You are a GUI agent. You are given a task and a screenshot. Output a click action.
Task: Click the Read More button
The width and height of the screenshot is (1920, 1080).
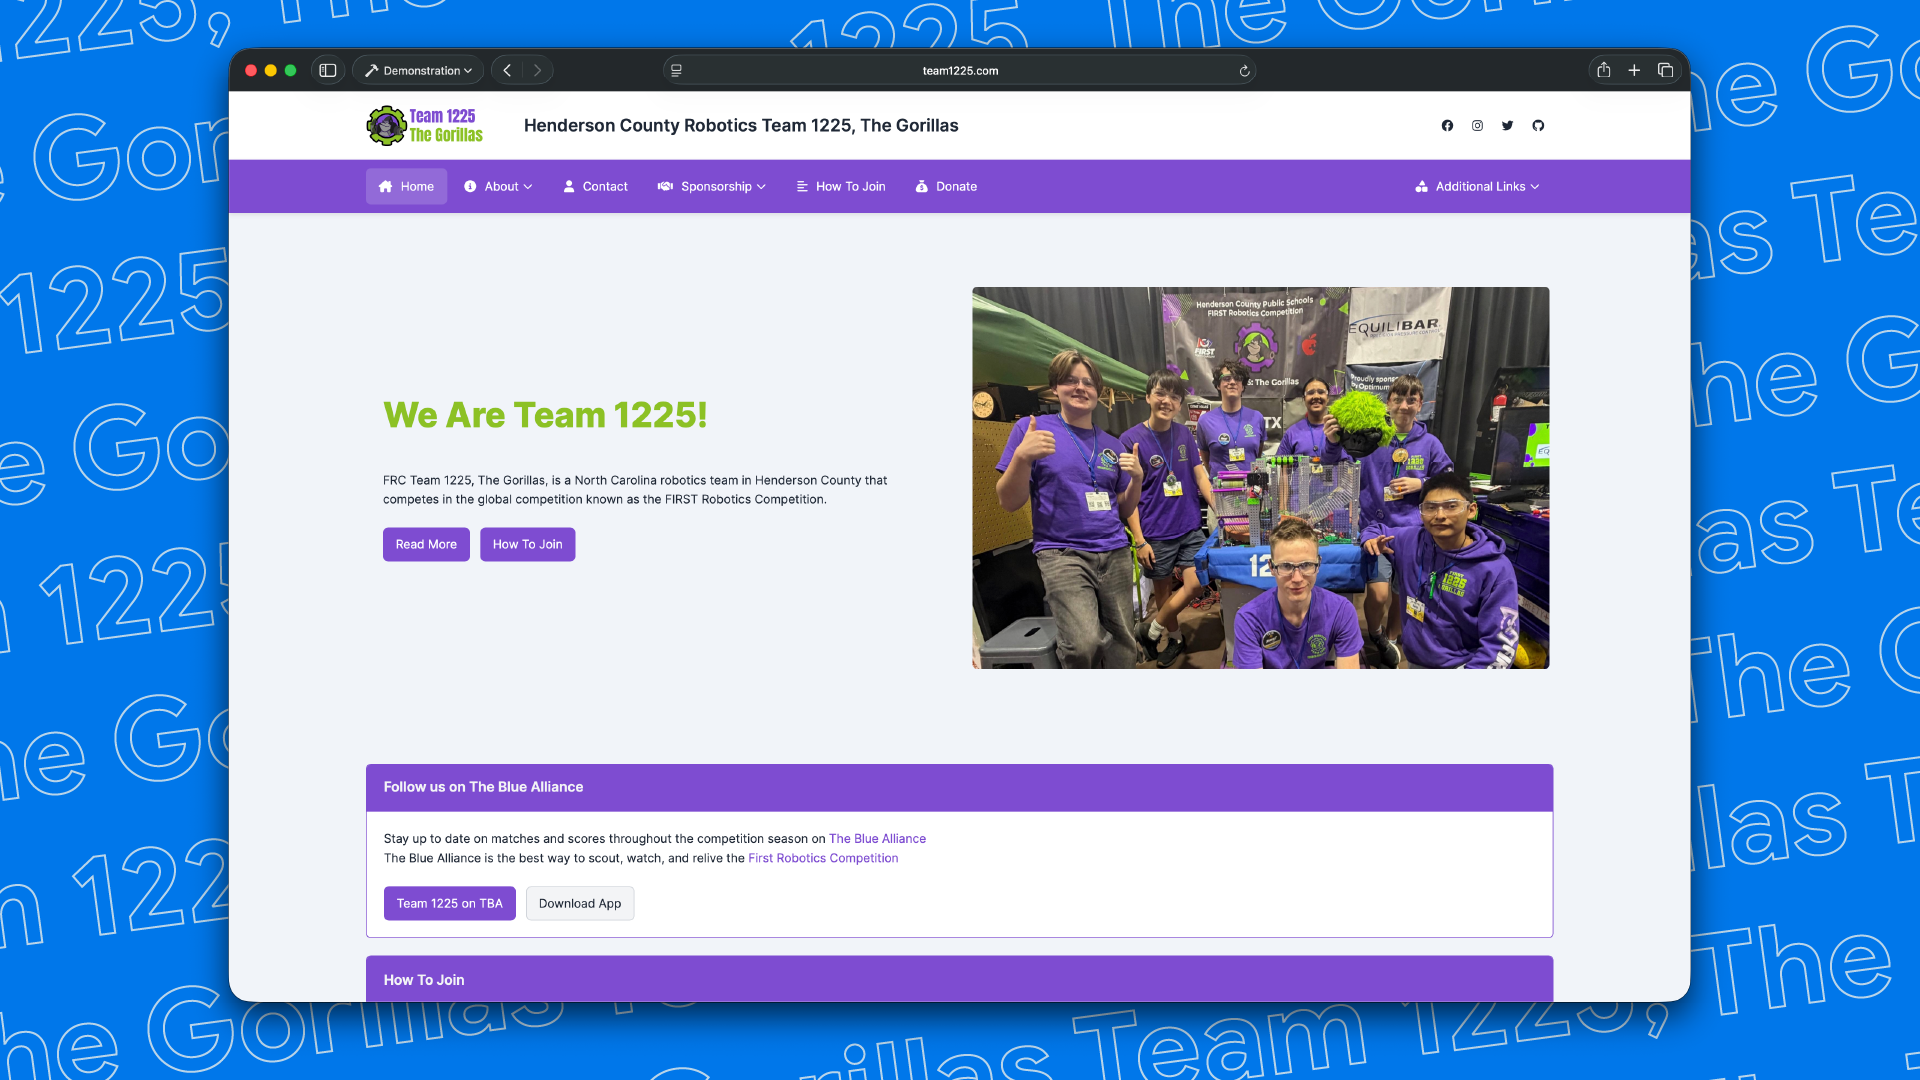(426, 545)
